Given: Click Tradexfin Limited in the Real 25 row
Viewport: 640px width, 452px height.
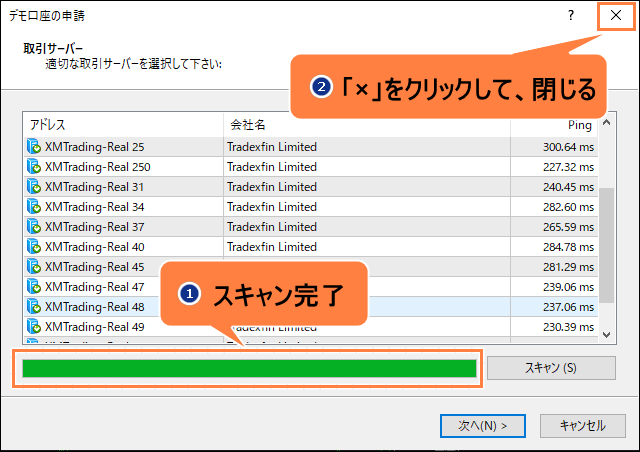Looking at the screenshot, I should point(272,147).
